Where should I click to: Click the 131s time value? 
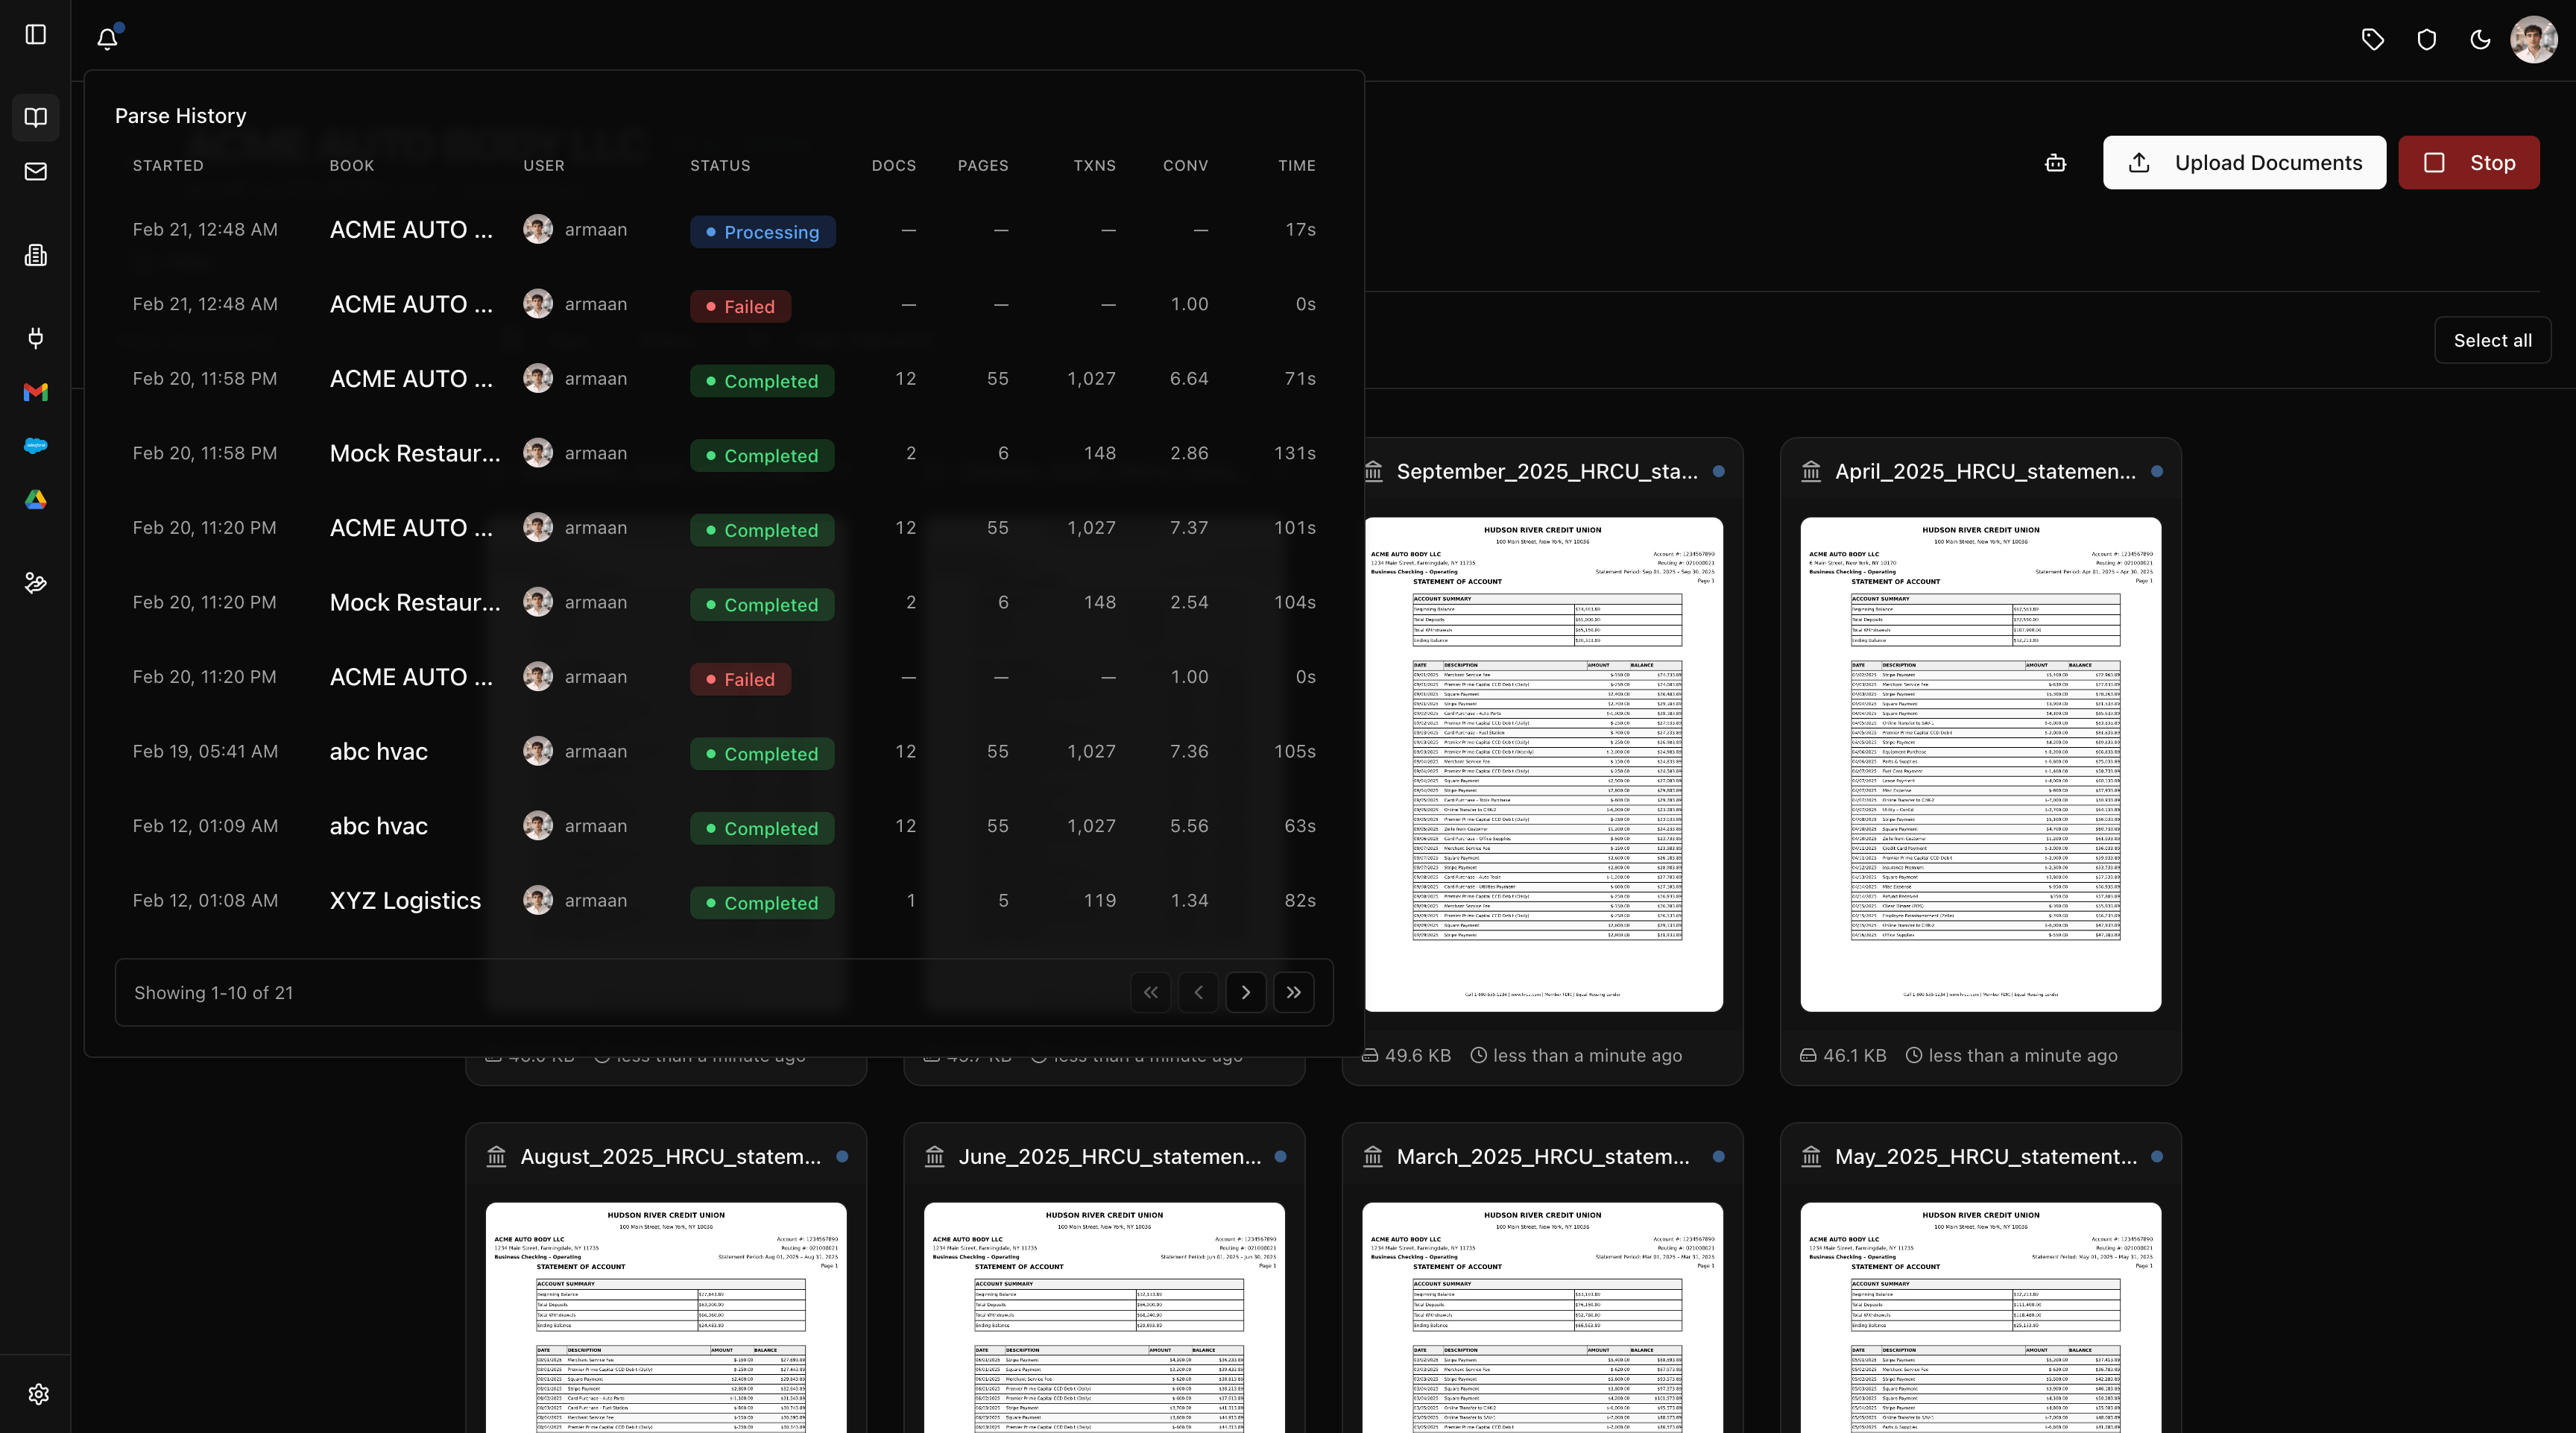pyautogui.click(x=1295, y=453)
